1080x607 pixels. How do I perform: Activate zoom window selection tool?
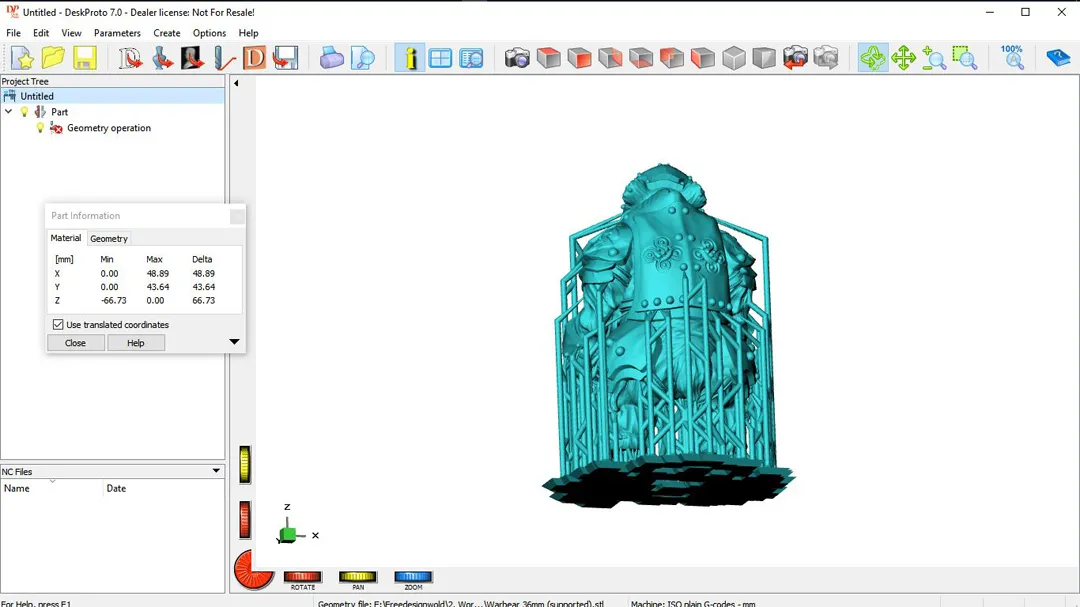pyautogui.click(x=964, y=58)
